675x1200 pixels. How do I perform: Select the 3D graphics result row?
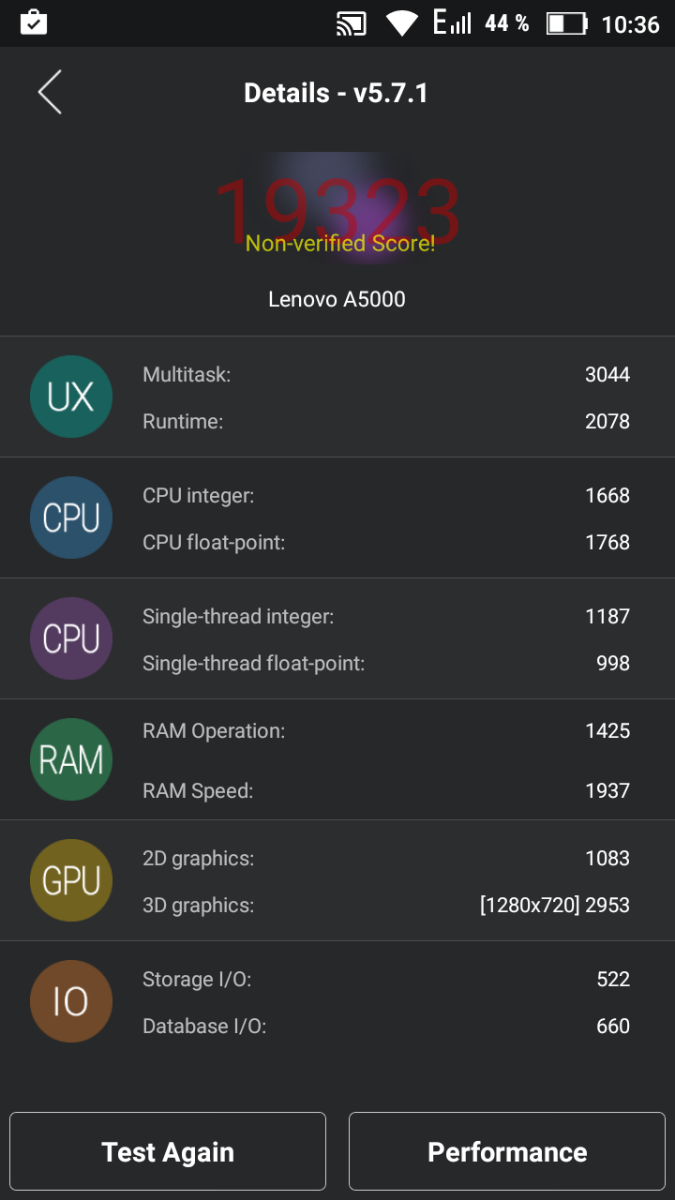[x=386, y=905]
